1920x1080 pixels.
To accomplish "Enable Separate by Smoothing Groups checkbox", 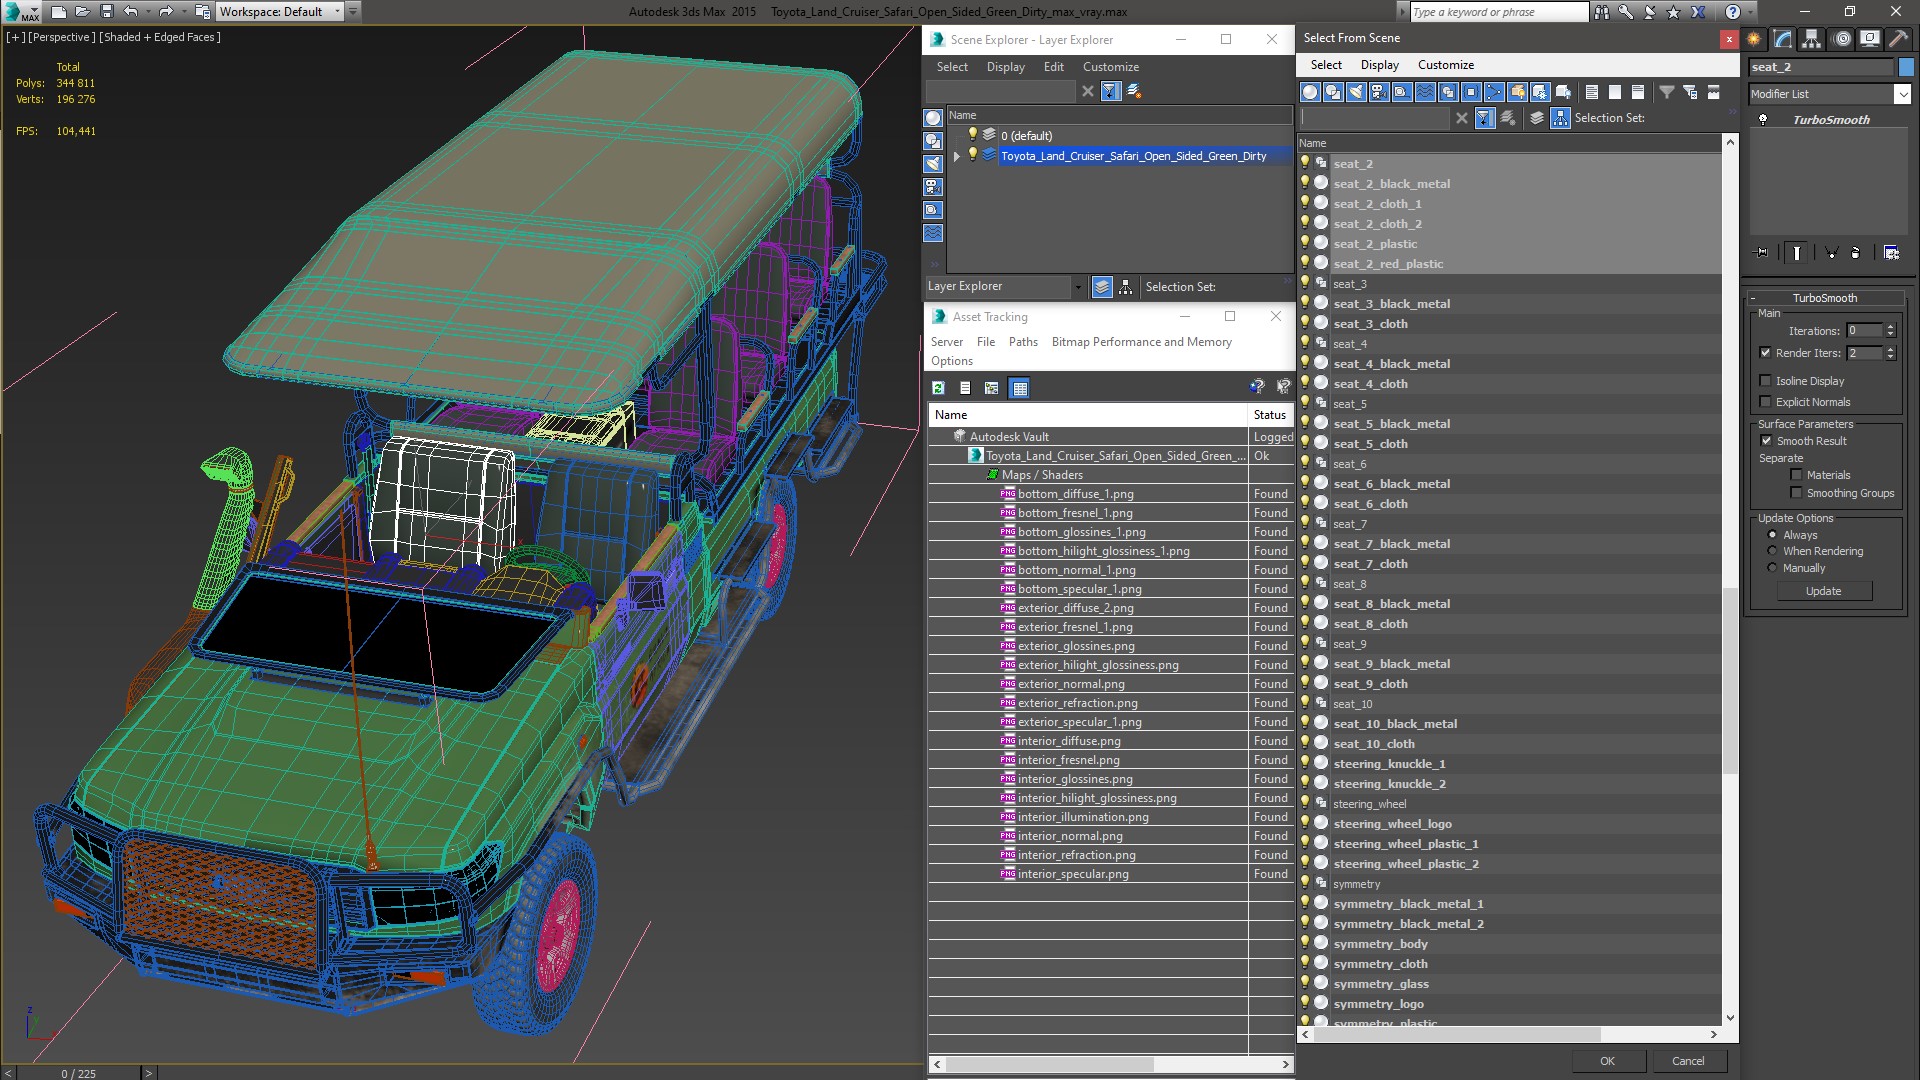I will coord(1797,493).
